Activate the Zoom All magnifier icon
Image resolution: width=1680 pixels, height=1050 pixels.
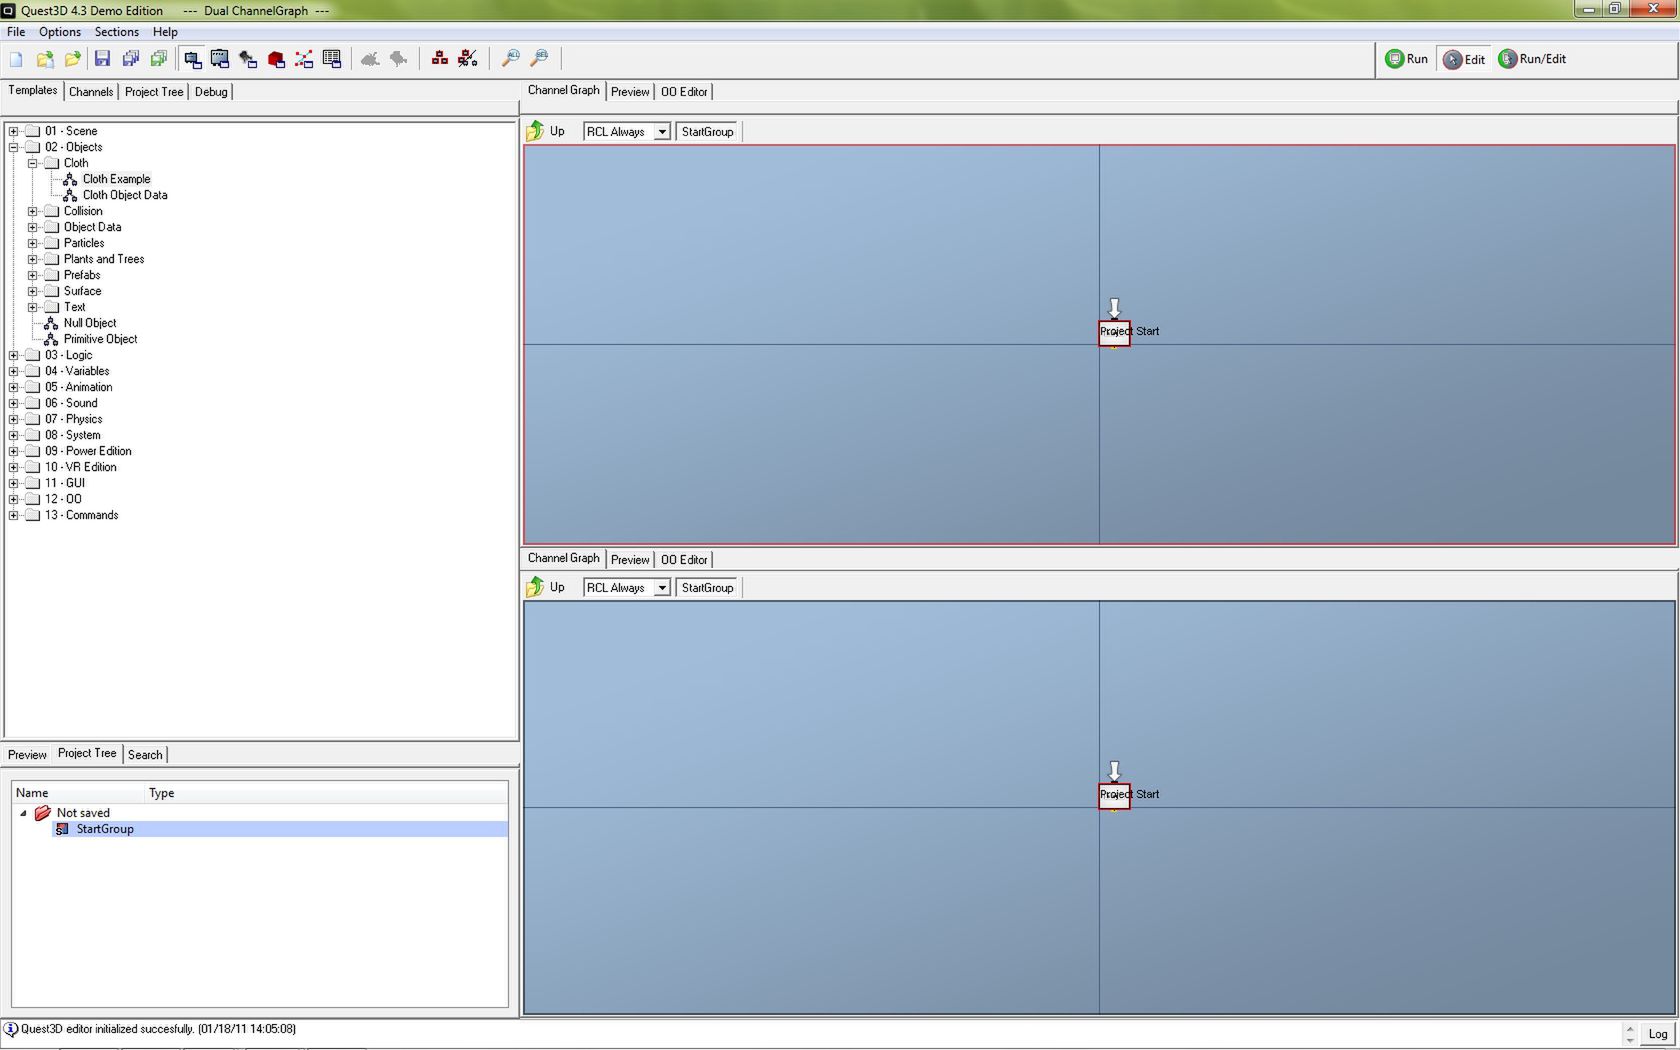pyautogui.click(x=511, y=59)
